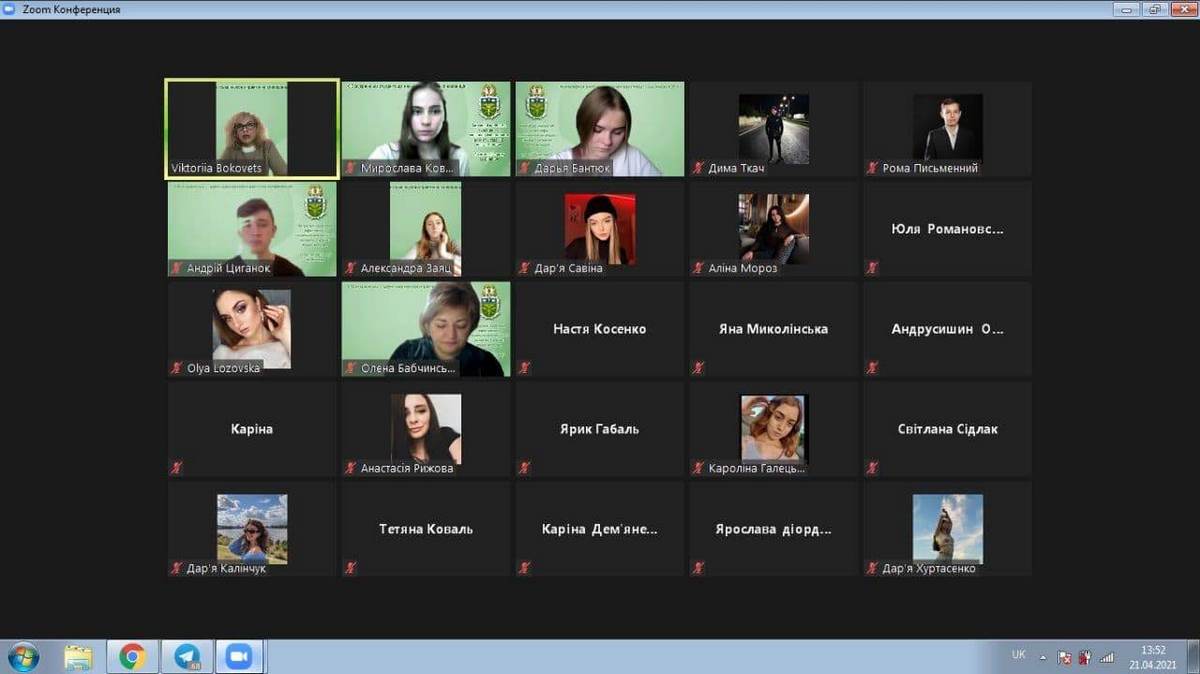The image size is (1200, 674).
Task: Open Google Chrome from the taskbar
Action: pyautogui.click(x=132, y=656)
